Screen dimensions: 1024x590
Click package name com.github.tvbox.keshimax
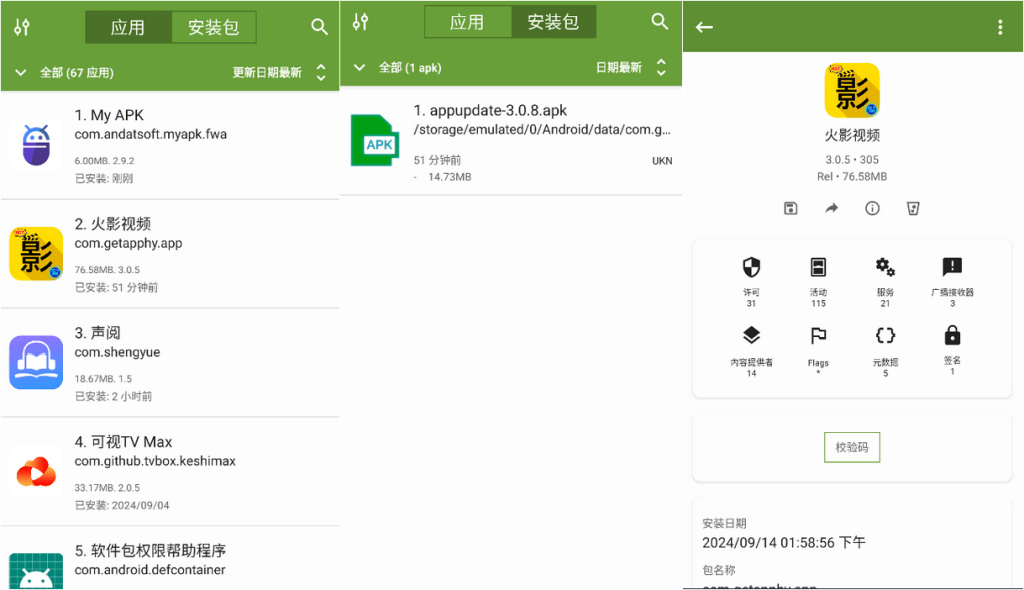(x=155, y=461)
